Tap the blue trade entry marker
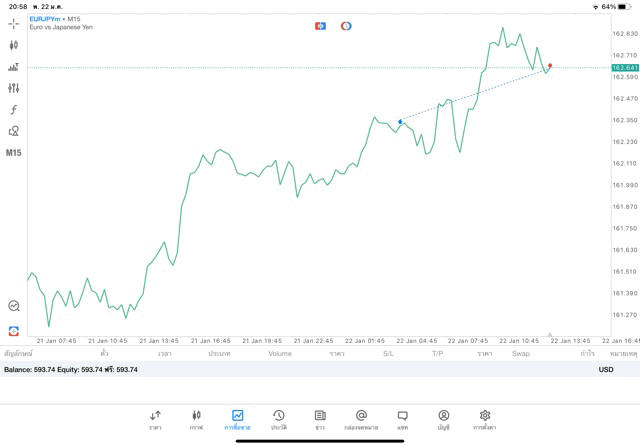 400,121
